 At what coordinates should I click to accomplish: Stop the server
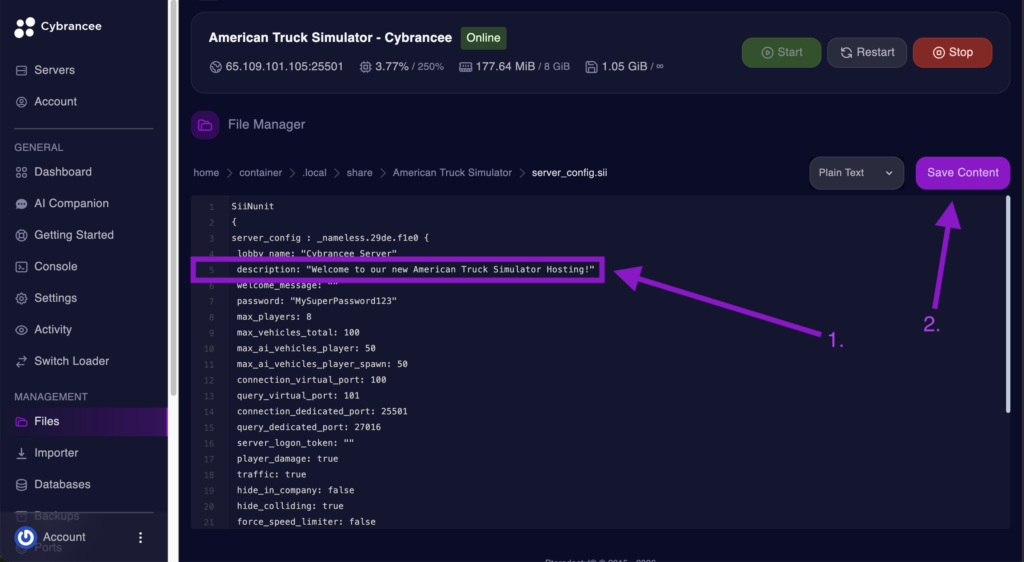coord(952,52)
